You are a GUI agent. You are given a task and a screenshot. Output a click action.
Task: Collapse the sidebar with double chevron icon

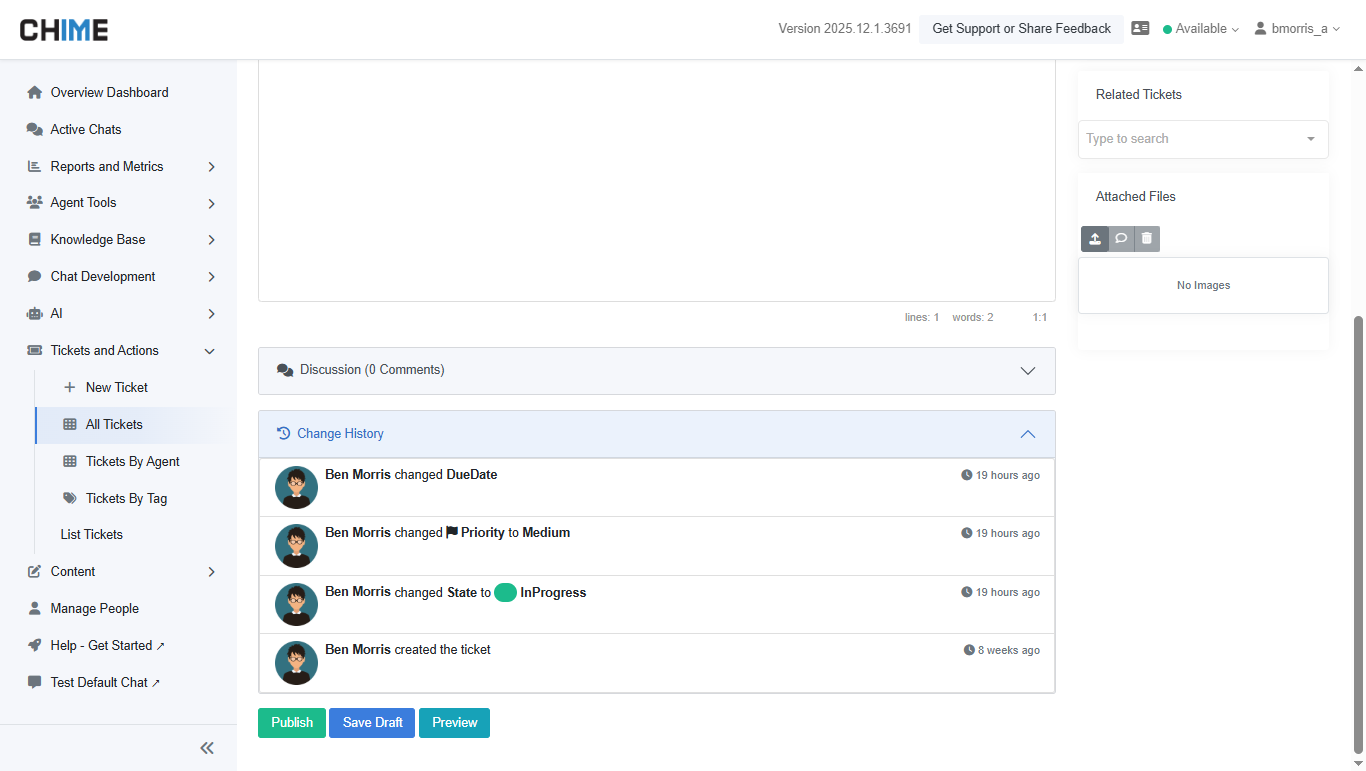coord(207,748)
